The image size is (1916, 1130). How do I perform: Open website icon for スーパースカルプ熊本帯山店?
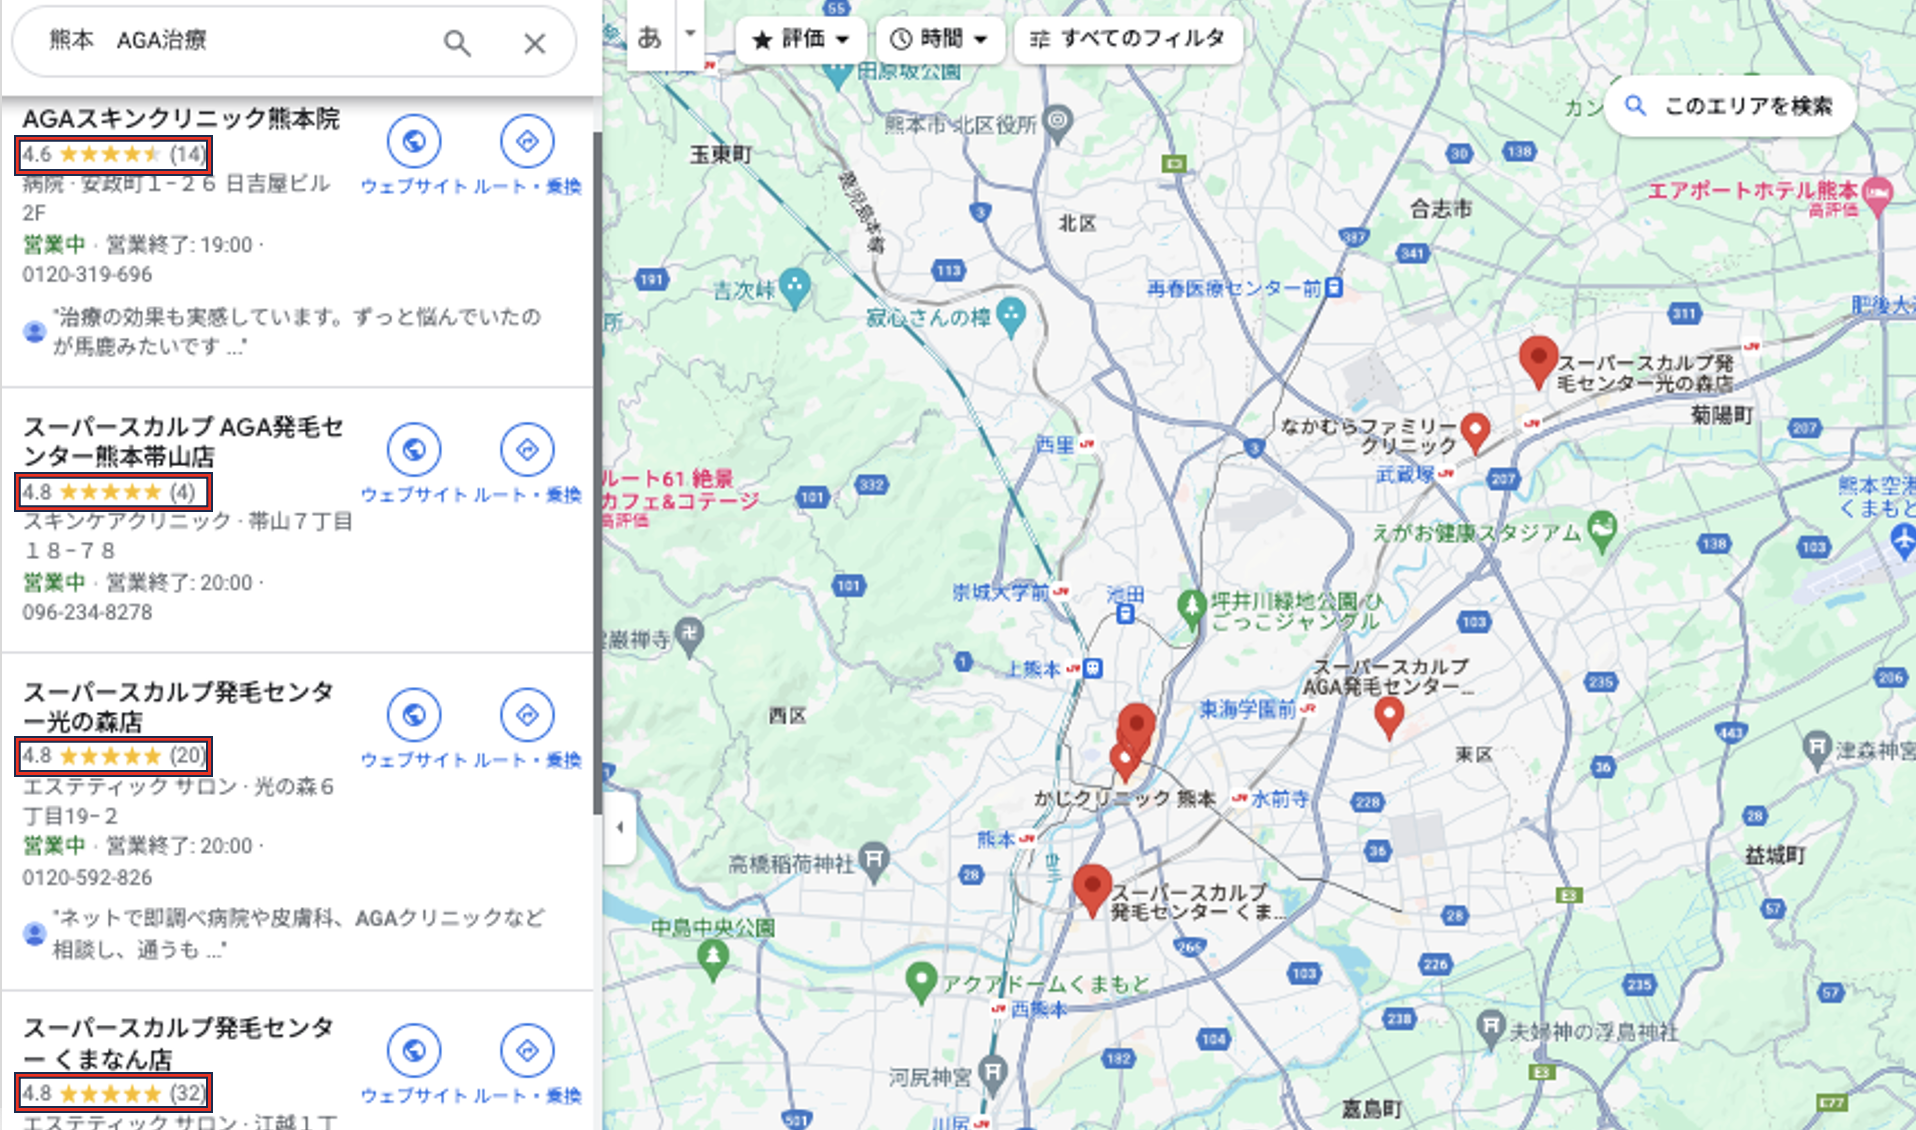[414, 450]
